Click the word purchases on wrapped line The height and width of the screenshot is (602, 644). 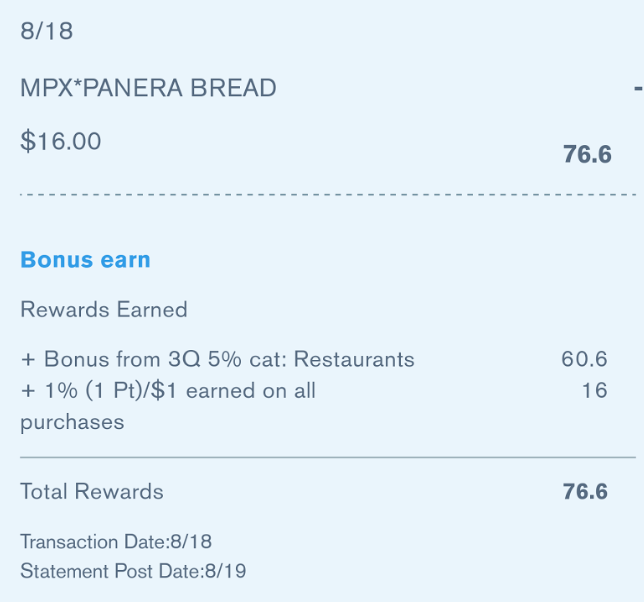click(72, 423)
